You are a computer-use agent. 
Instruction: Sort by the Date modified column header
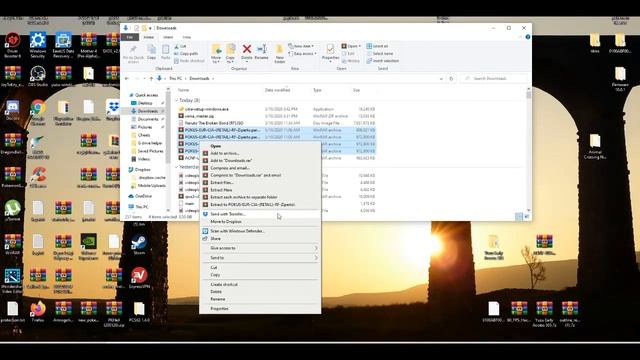pyautogui.click(x=278, y=90)
